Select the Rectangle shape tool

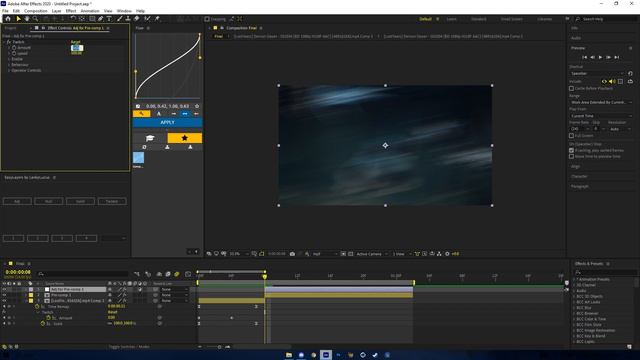click(92, 19)
